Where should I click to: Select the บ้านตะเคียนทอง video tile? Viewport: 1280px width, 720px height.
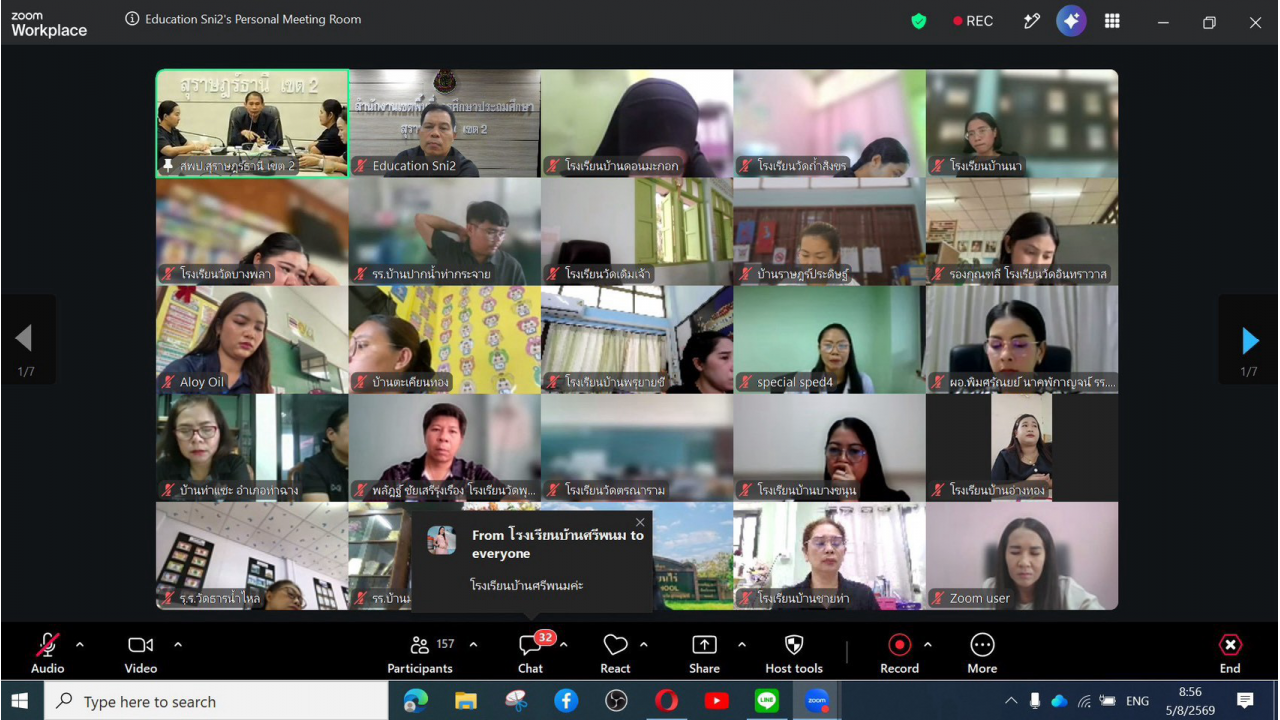point(445,340)
